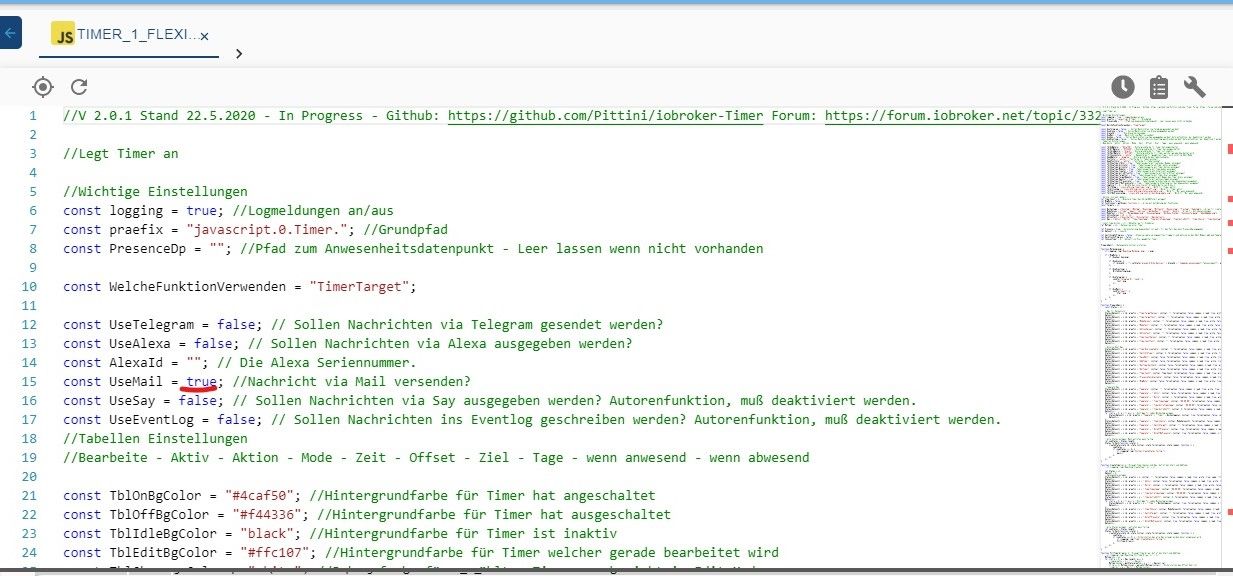Image resolution: width=1233 pixels, height=576 pixels.
Task: Click the "#ffc107" color string
Action: coord(275,553)
